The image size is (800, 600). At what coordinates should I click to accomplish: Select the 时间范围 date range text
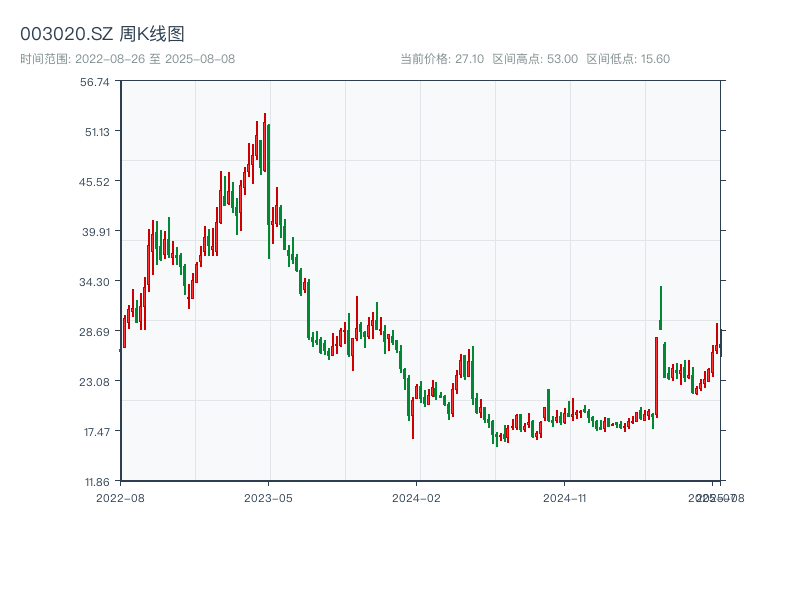pyautogui.click(x=127, y=59)
